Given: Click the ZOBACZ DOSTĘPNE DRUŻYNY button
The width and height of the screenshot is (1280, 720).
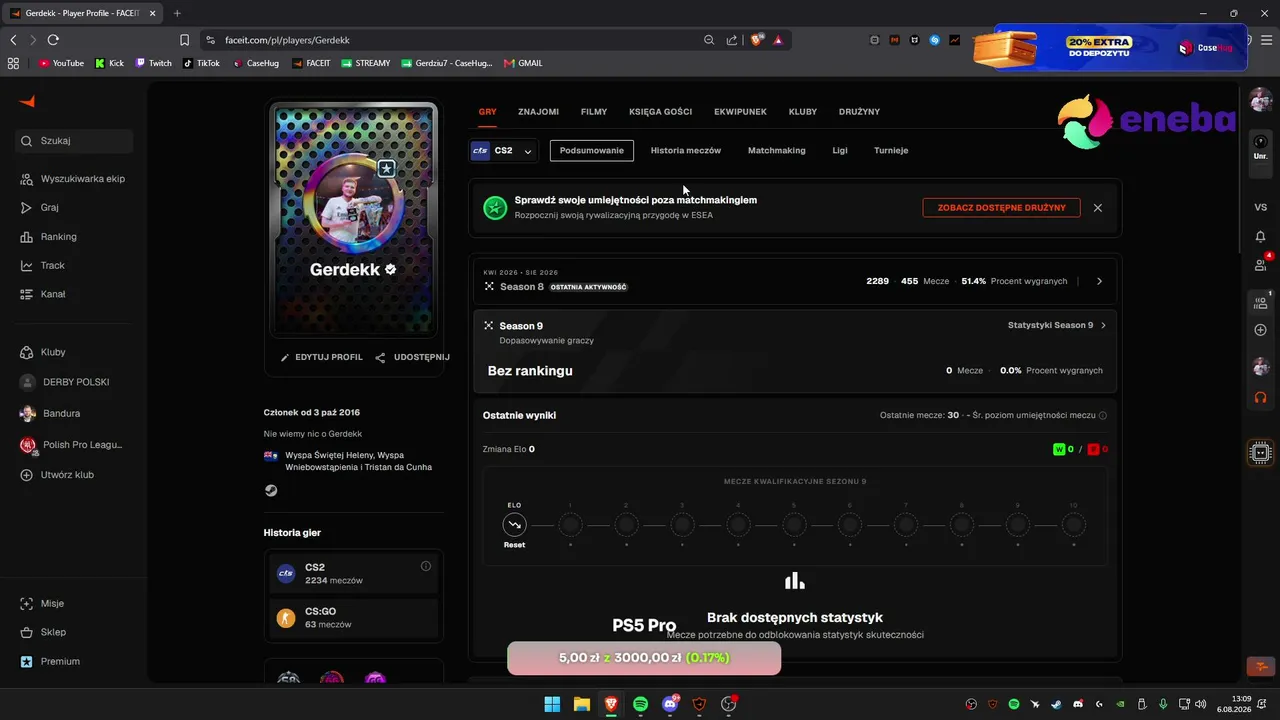Looking at the screenshot, I should pos(1001,208).
